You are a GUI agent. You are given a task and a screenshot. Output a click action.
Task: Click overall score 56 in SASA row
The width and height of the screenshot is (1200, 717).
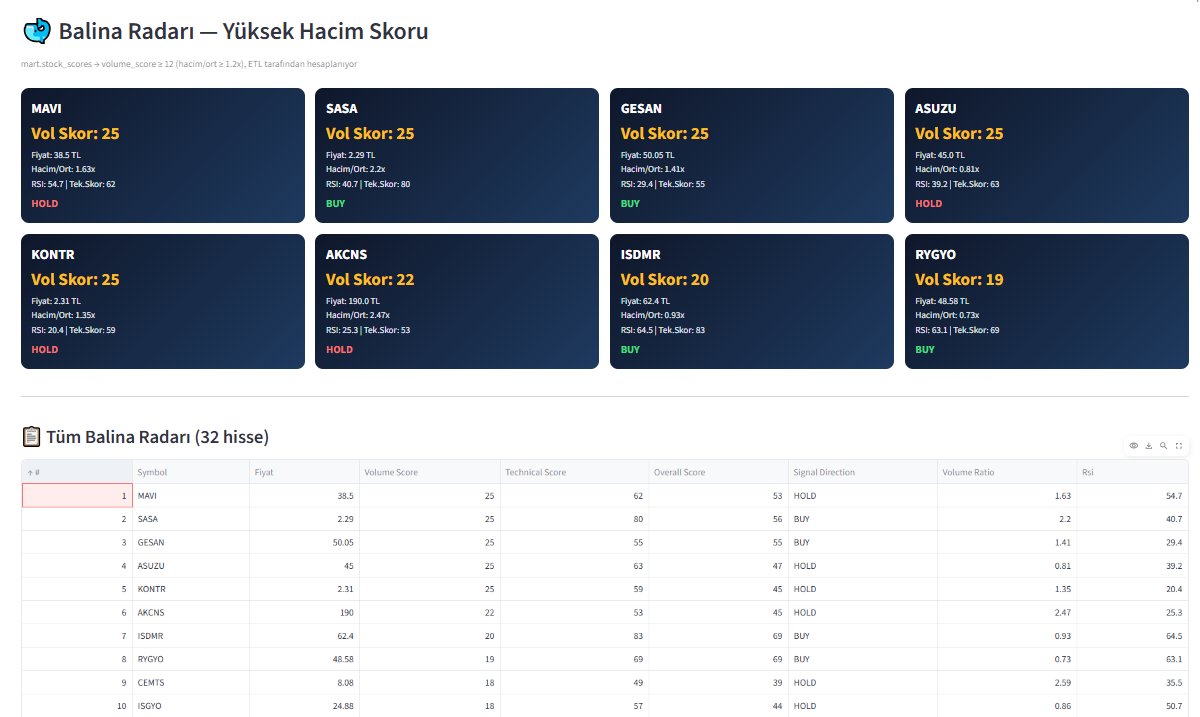coord(718,519)
